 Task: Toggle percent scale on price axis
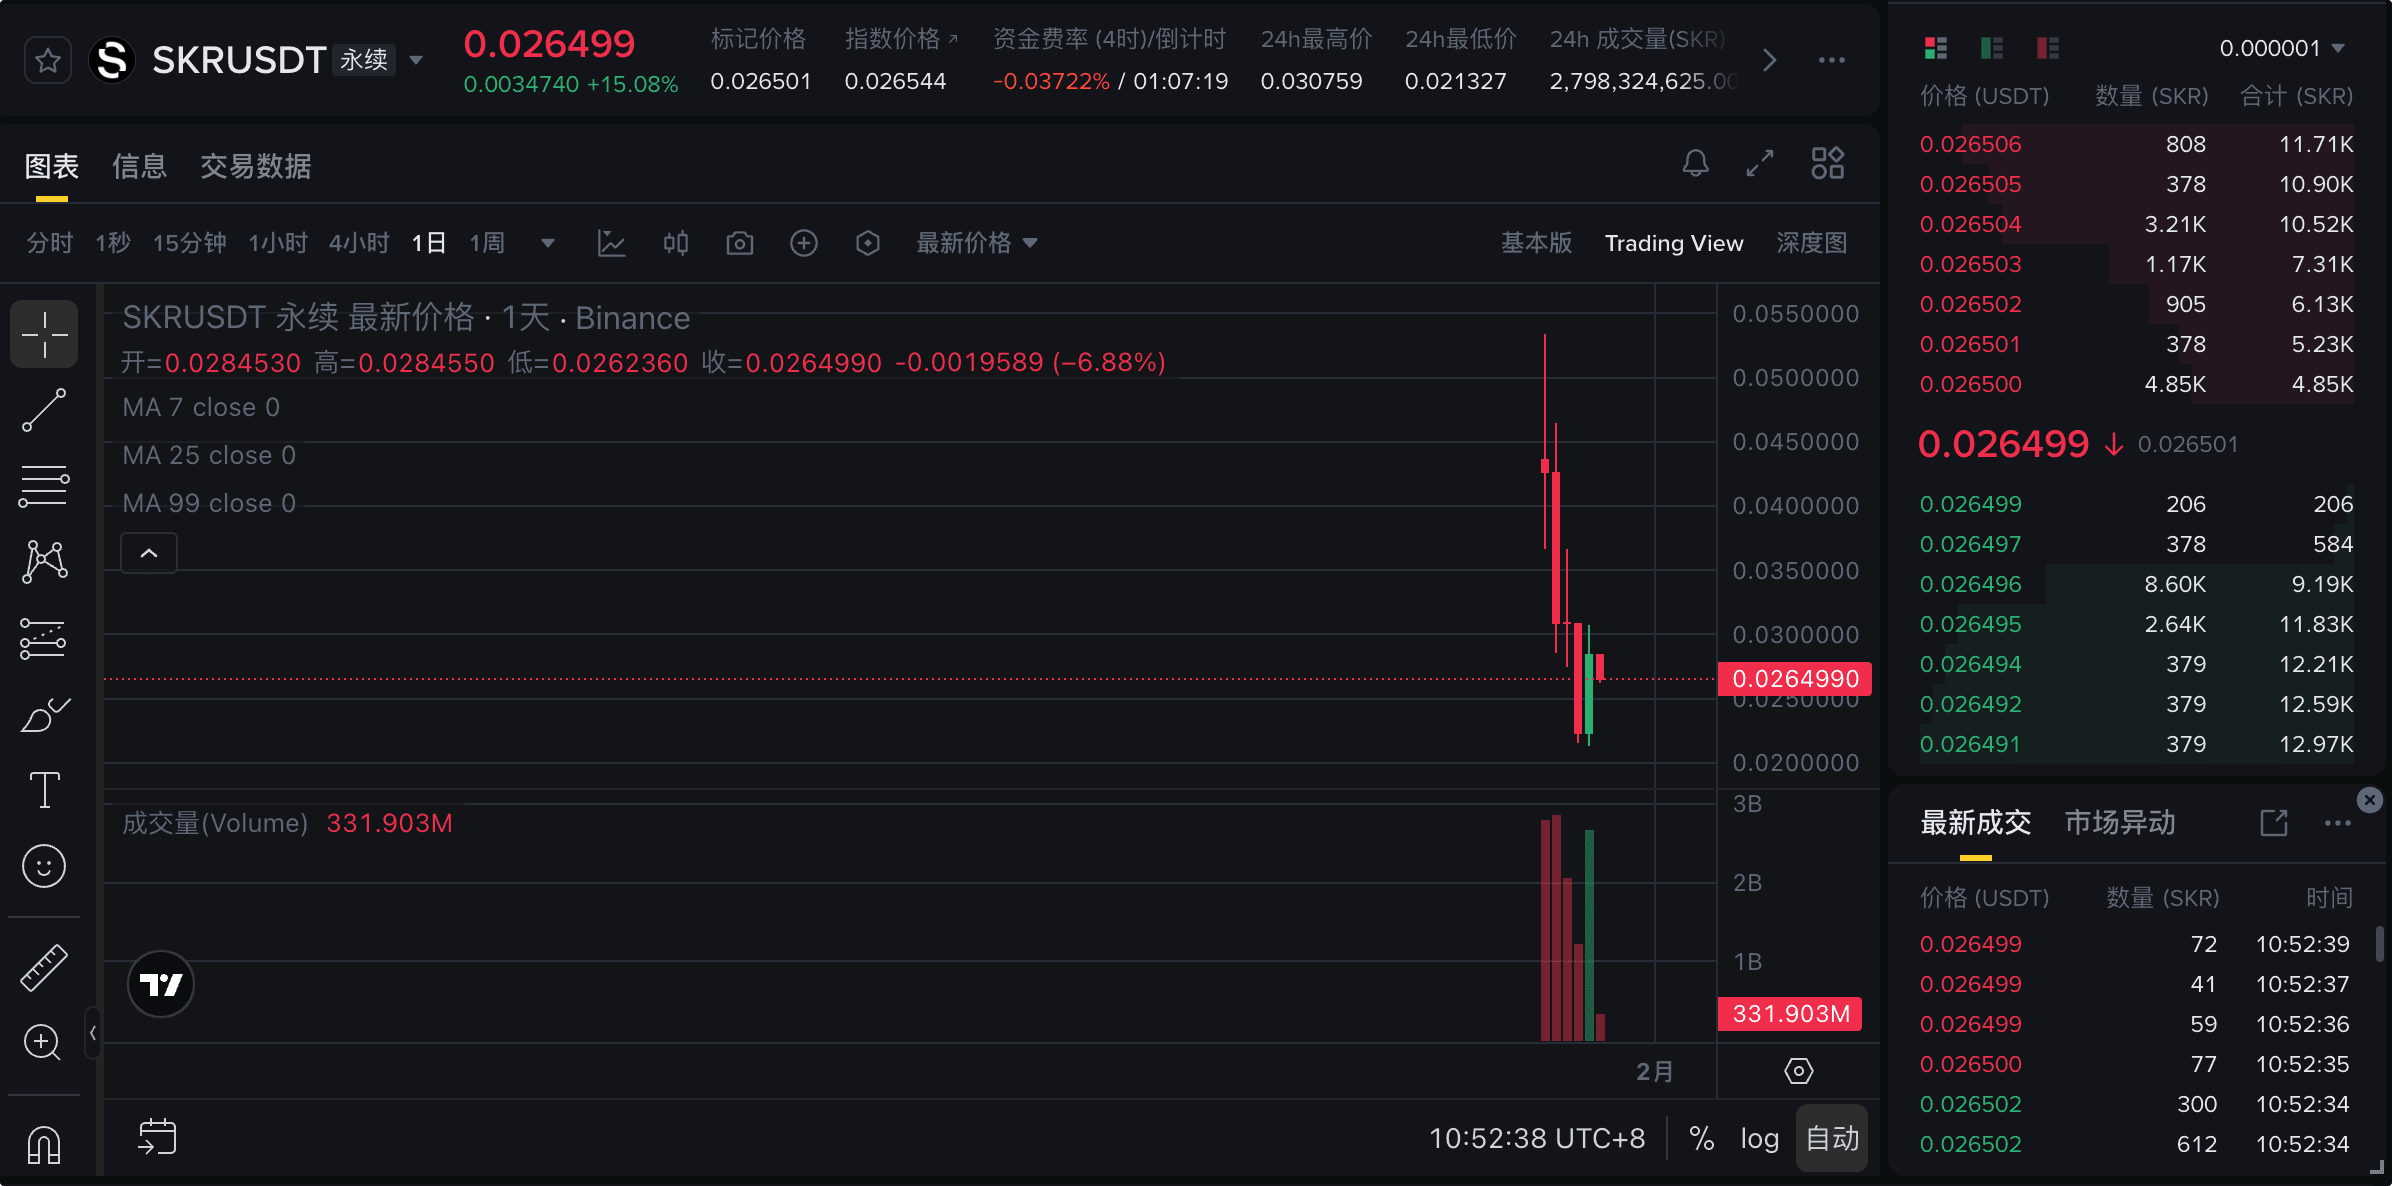(1701, 1138)
